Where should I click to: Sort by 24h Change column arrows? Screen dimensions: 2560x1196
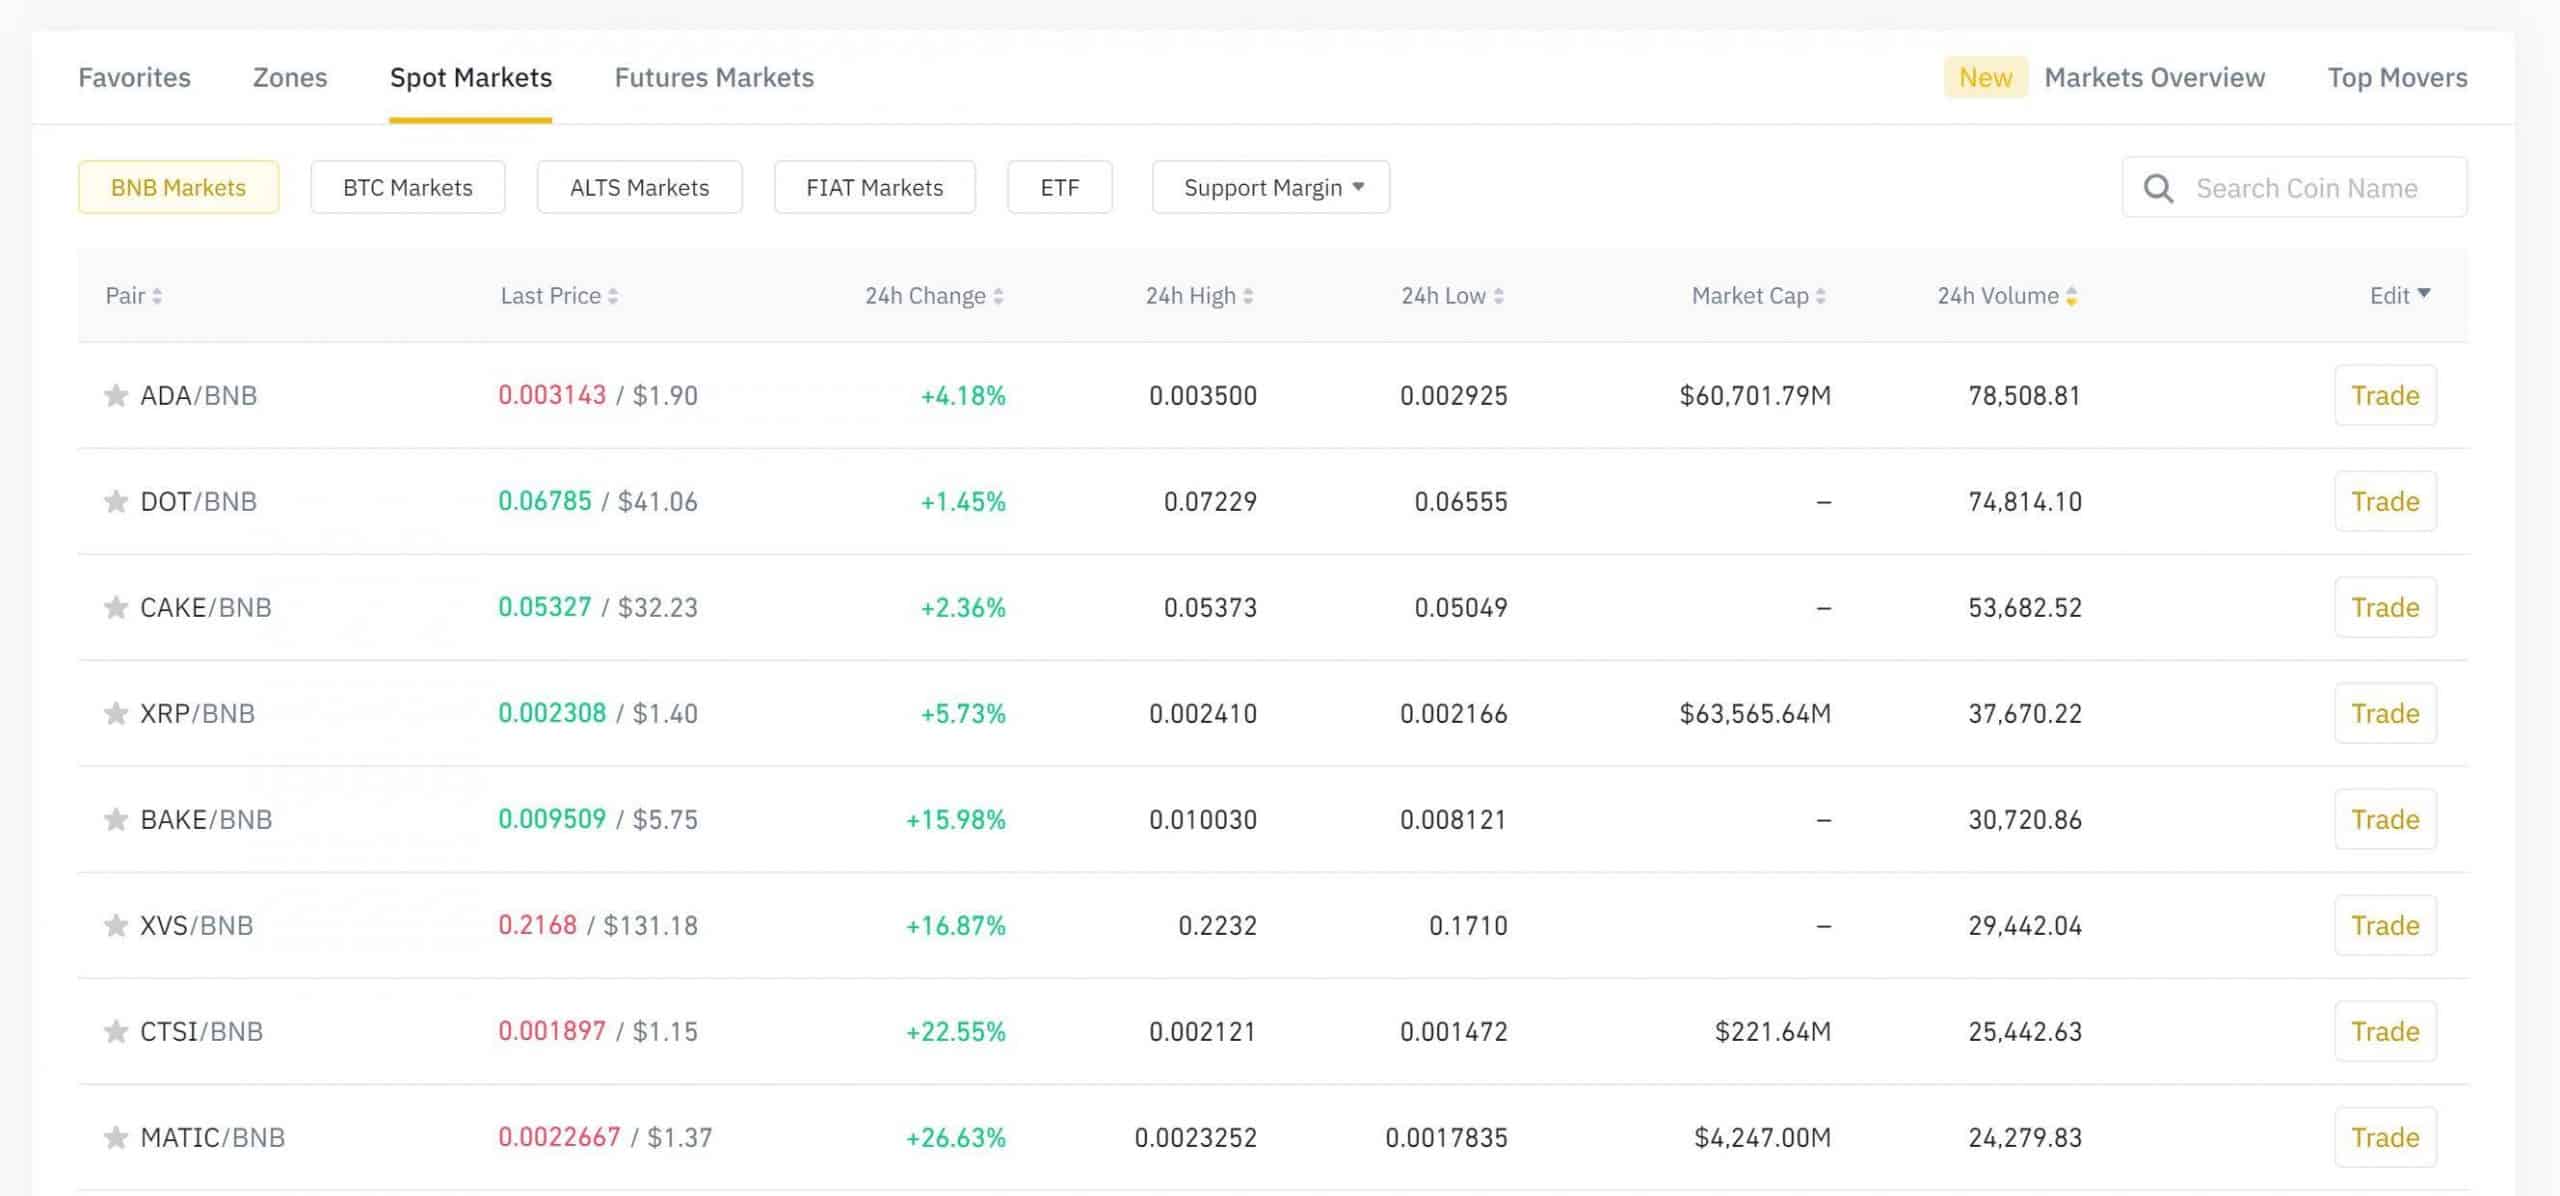[998, 296]
